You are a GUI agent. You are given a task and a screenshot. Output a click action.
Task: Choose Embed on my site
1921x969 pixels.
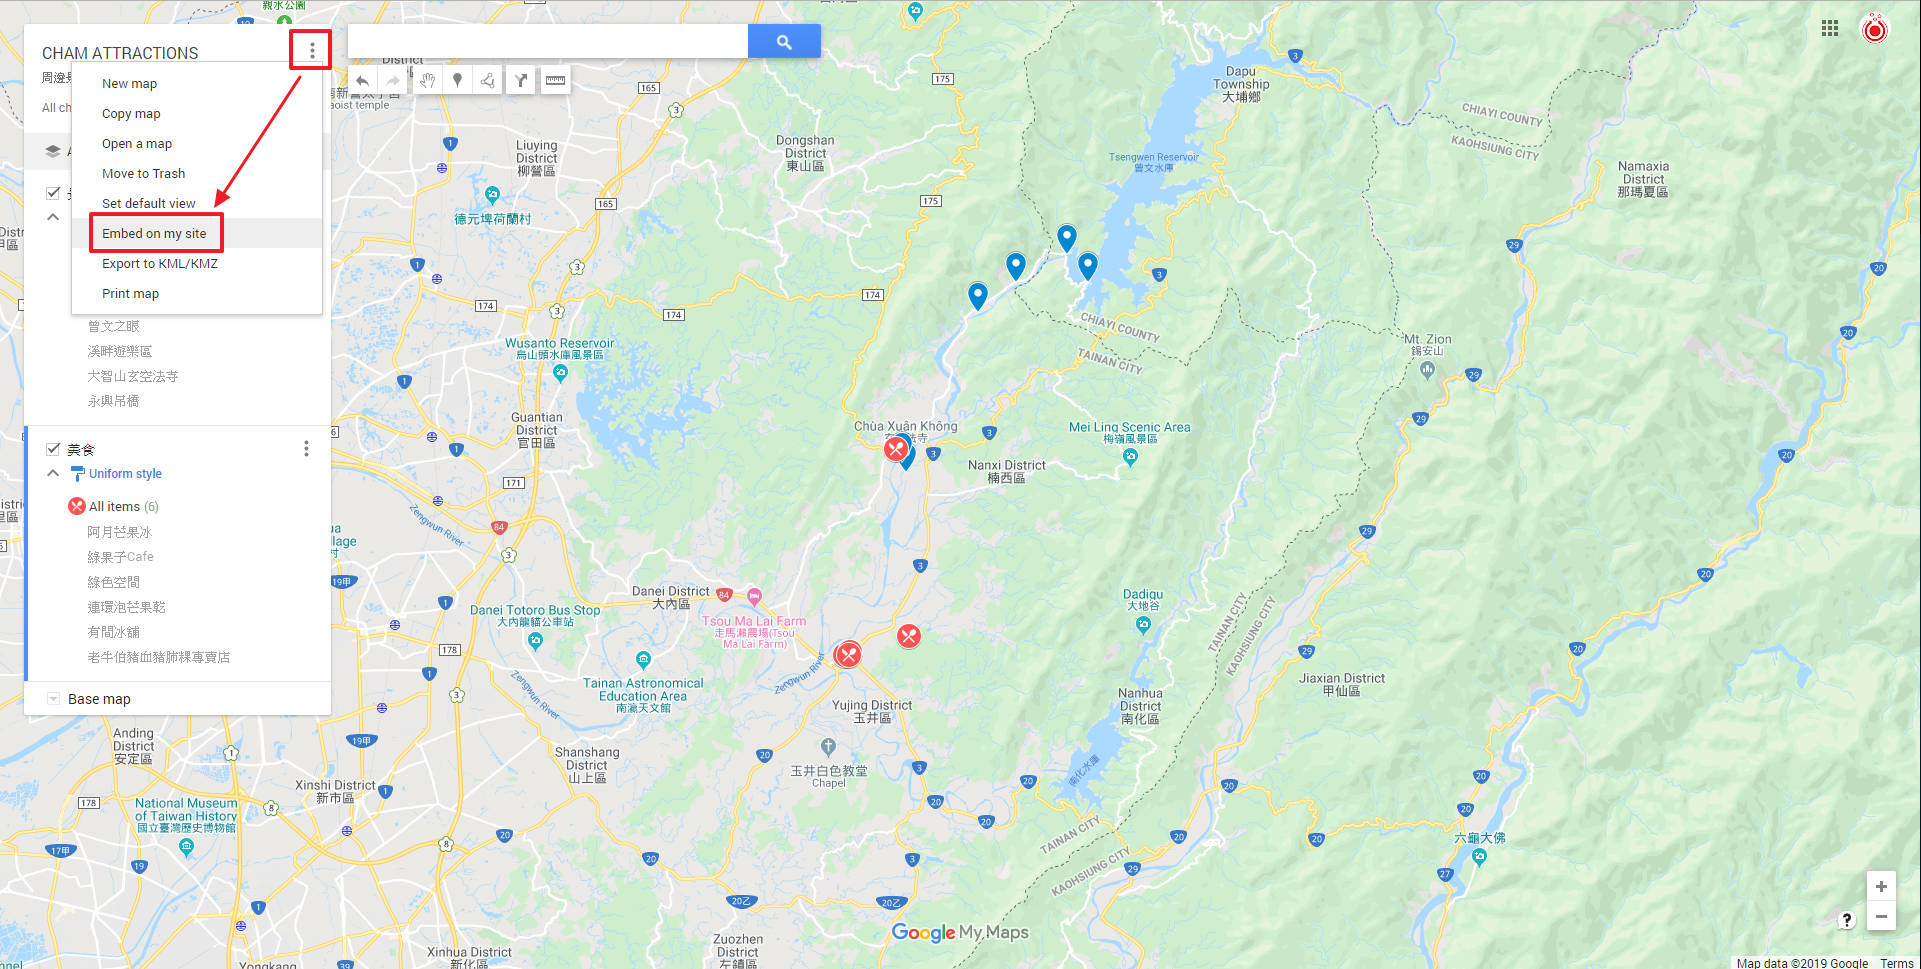click(154, 234)
